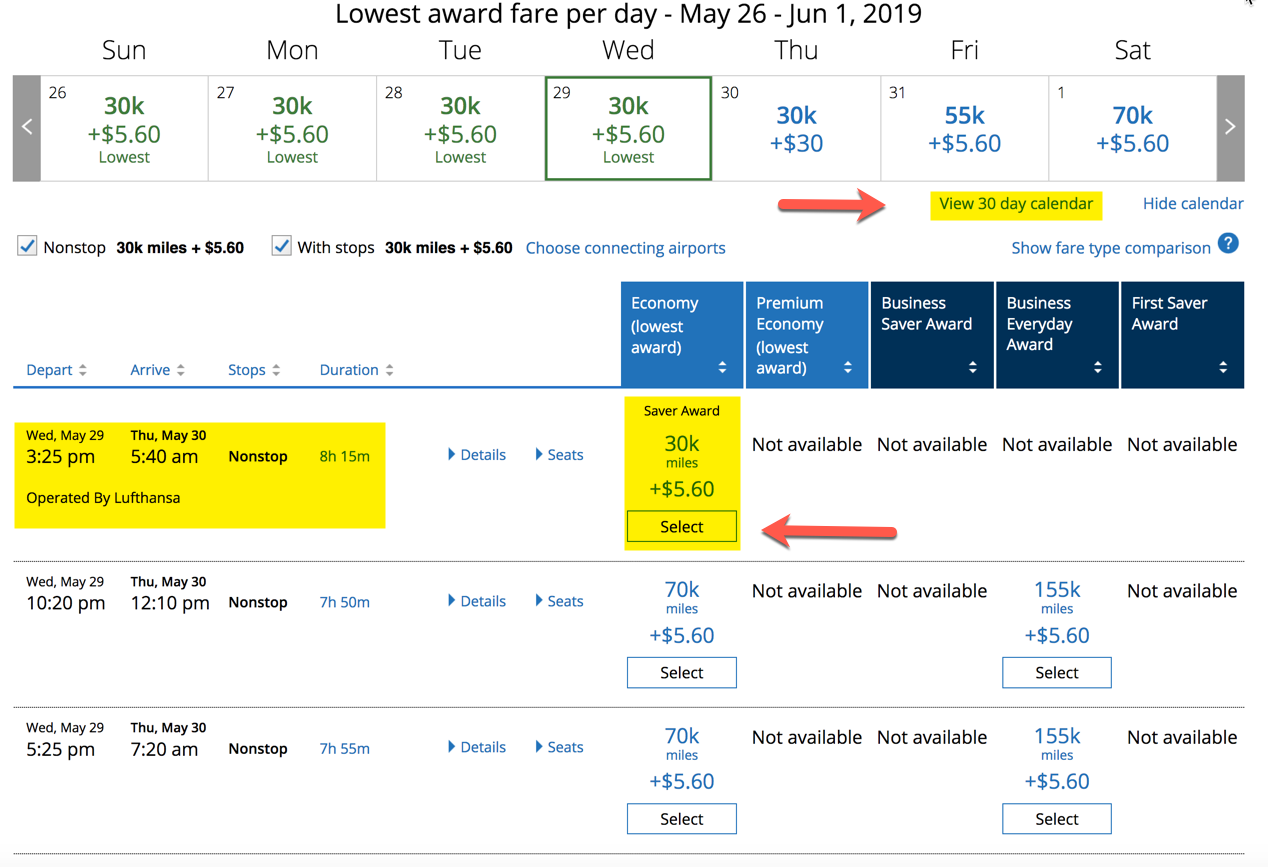This screenshot has width=1268, height=867.
Task: Uncheck the Nonstop filter checkbox
Action: [x=27, y=245]
